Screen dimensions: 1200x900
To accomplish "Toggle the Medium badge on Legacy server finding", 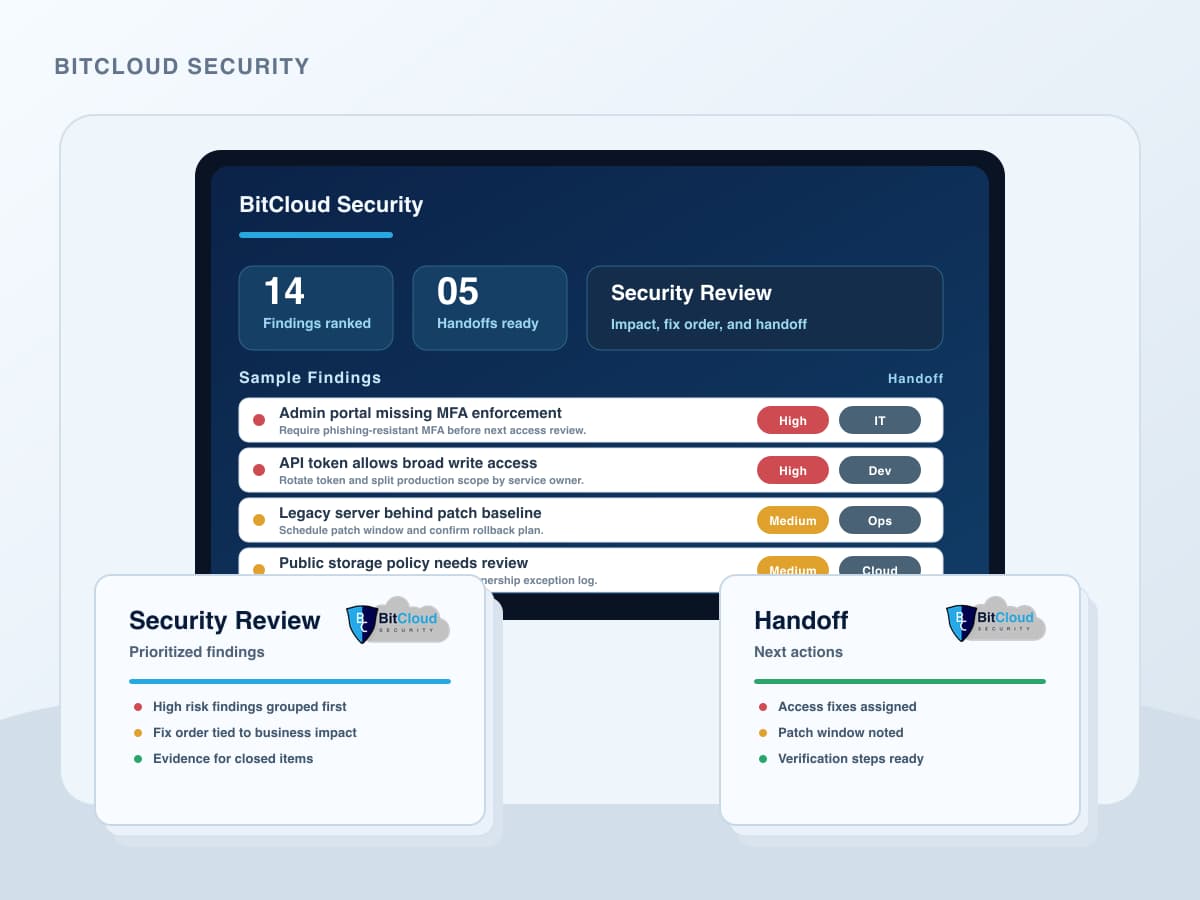I will tap(793, 520).
